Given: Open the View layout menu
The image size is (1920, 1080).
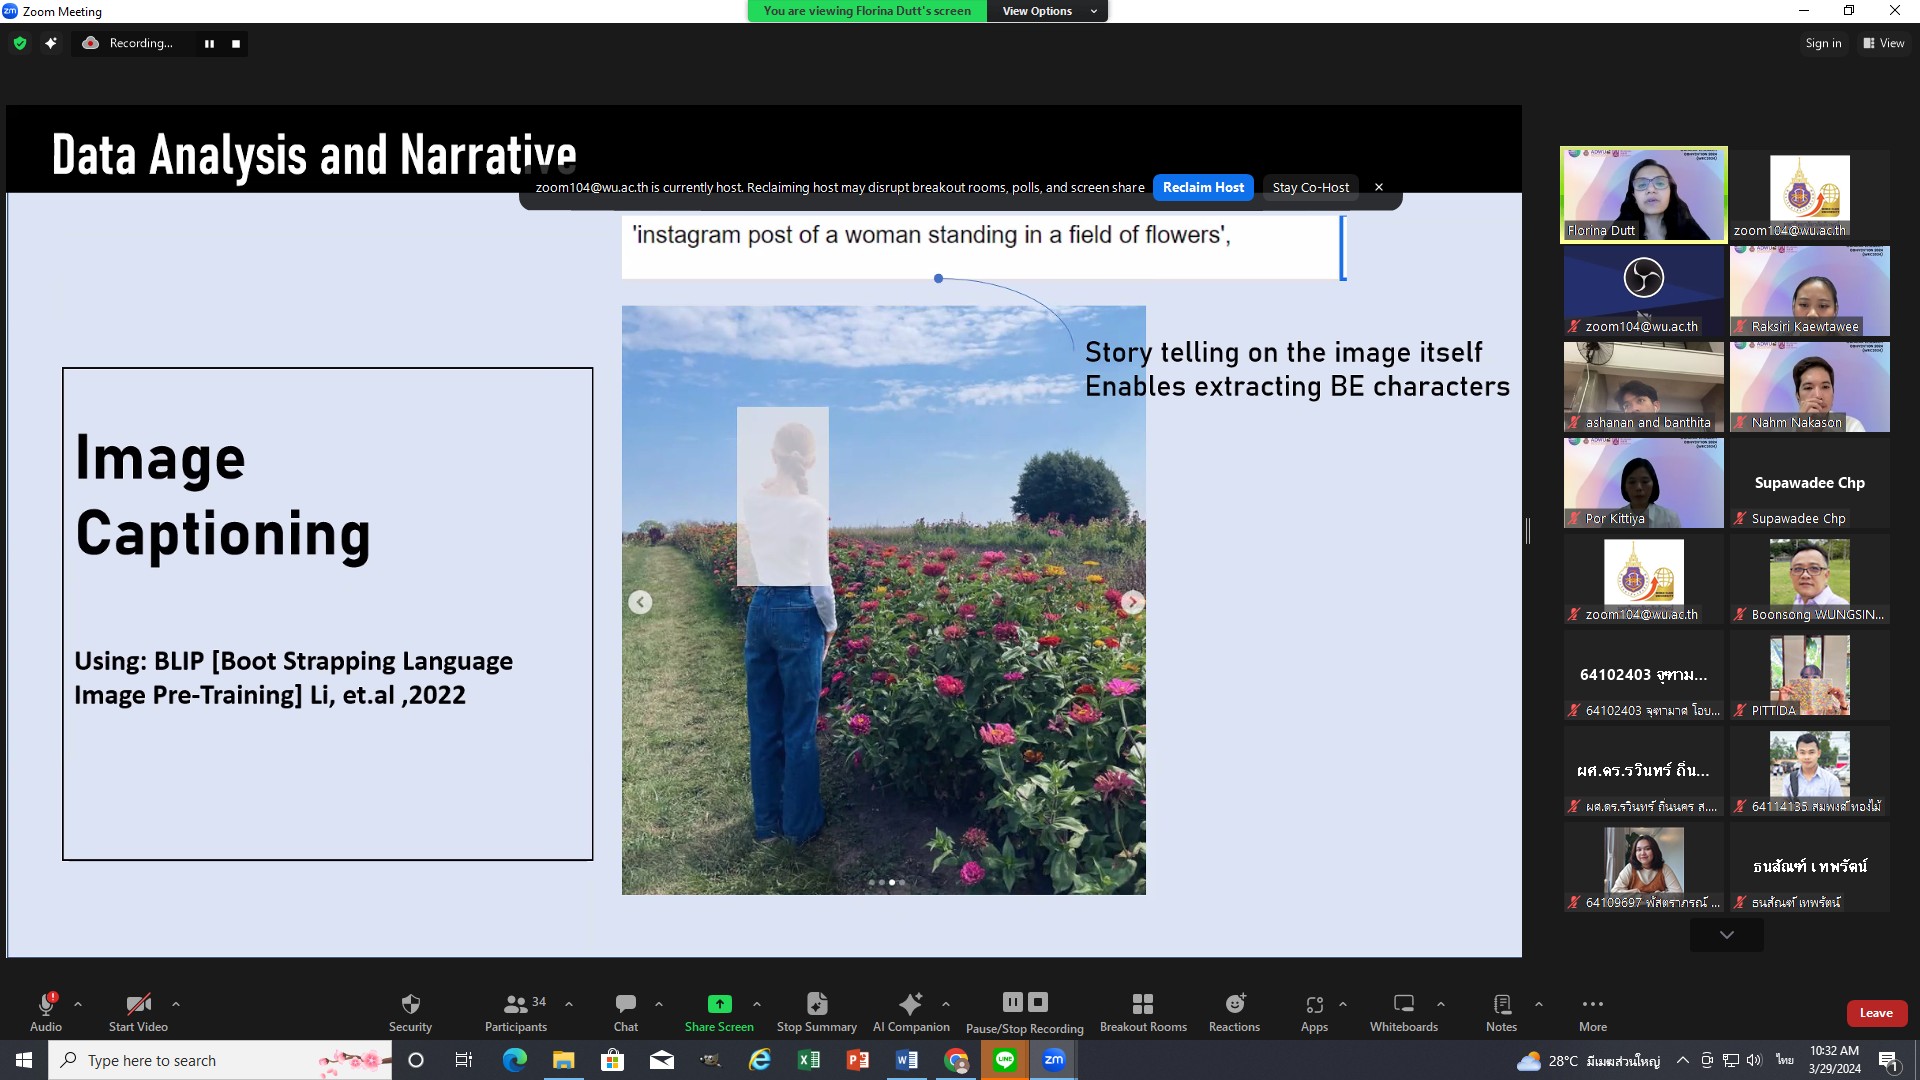Looking at the screenshot, I should [1883, 43].
